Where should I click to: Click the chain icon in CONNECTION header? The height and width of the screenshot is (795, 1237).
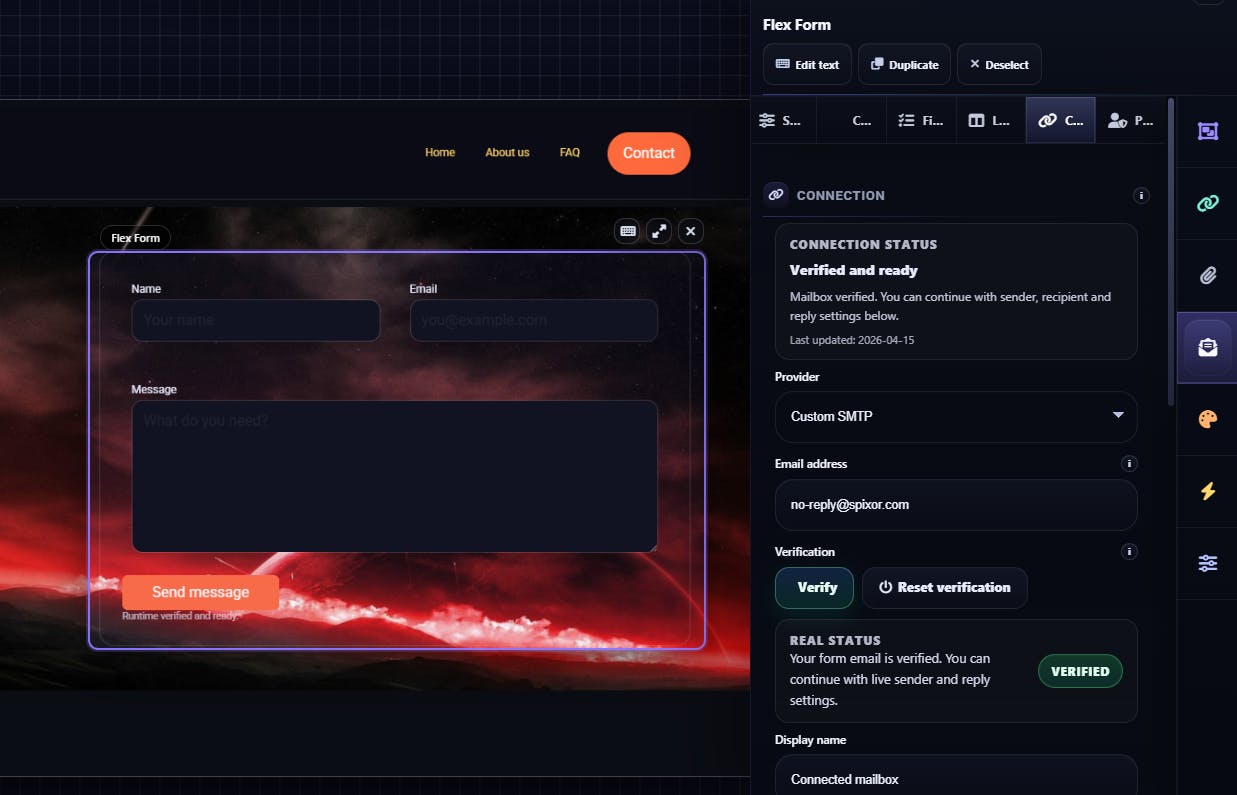776,195
